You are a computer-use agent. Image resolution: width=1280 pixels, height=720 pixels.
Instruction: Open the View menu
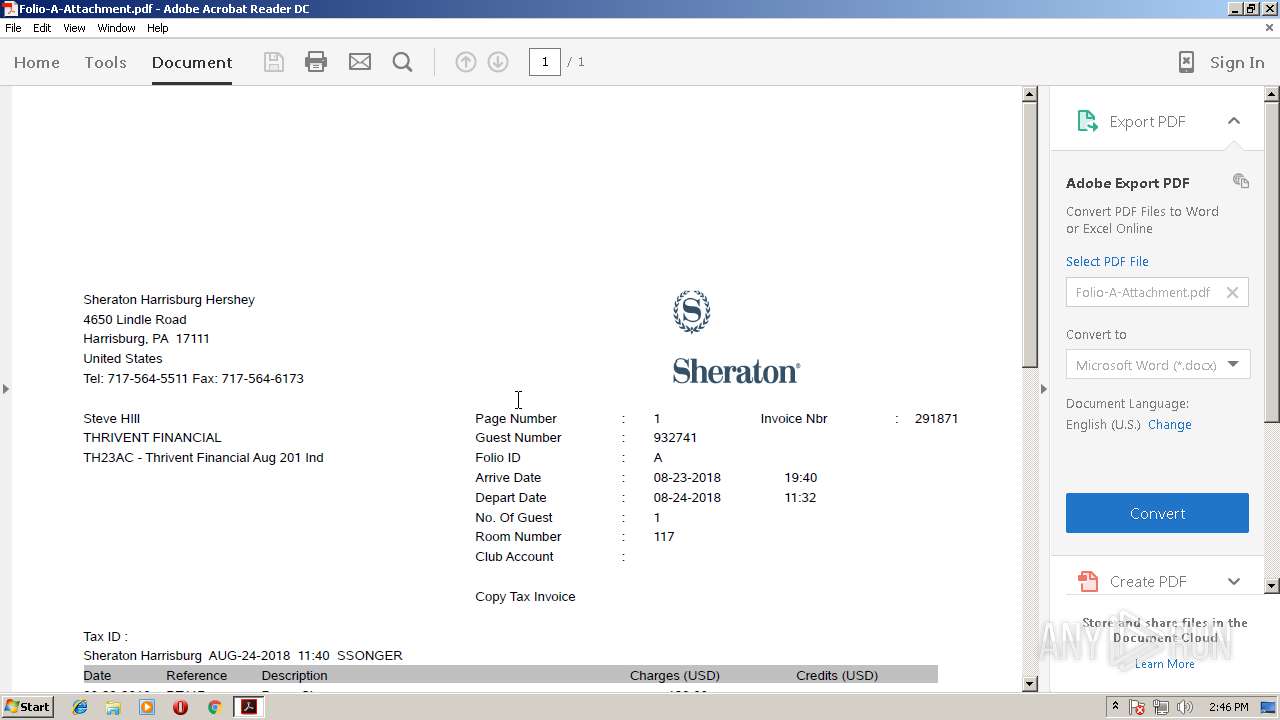[74, 28]
